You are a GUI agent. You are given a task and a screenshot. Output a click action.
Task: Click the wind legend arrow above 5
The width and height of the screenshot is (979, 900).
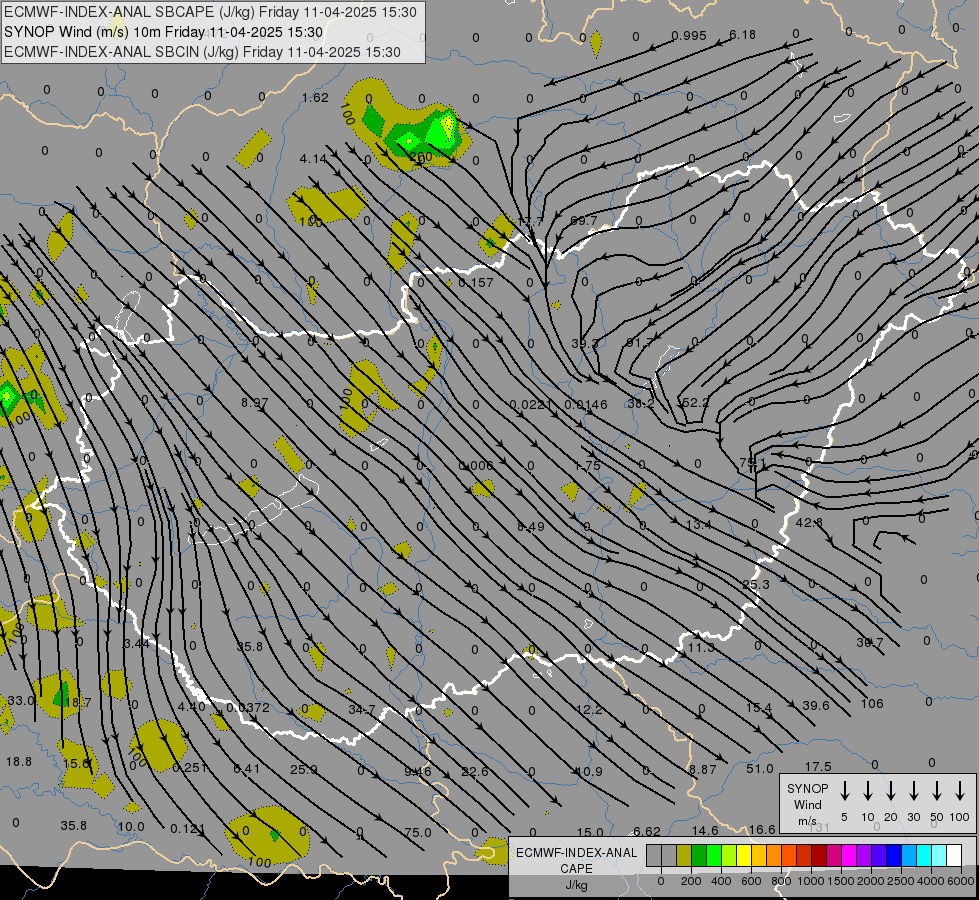[845, 791]
